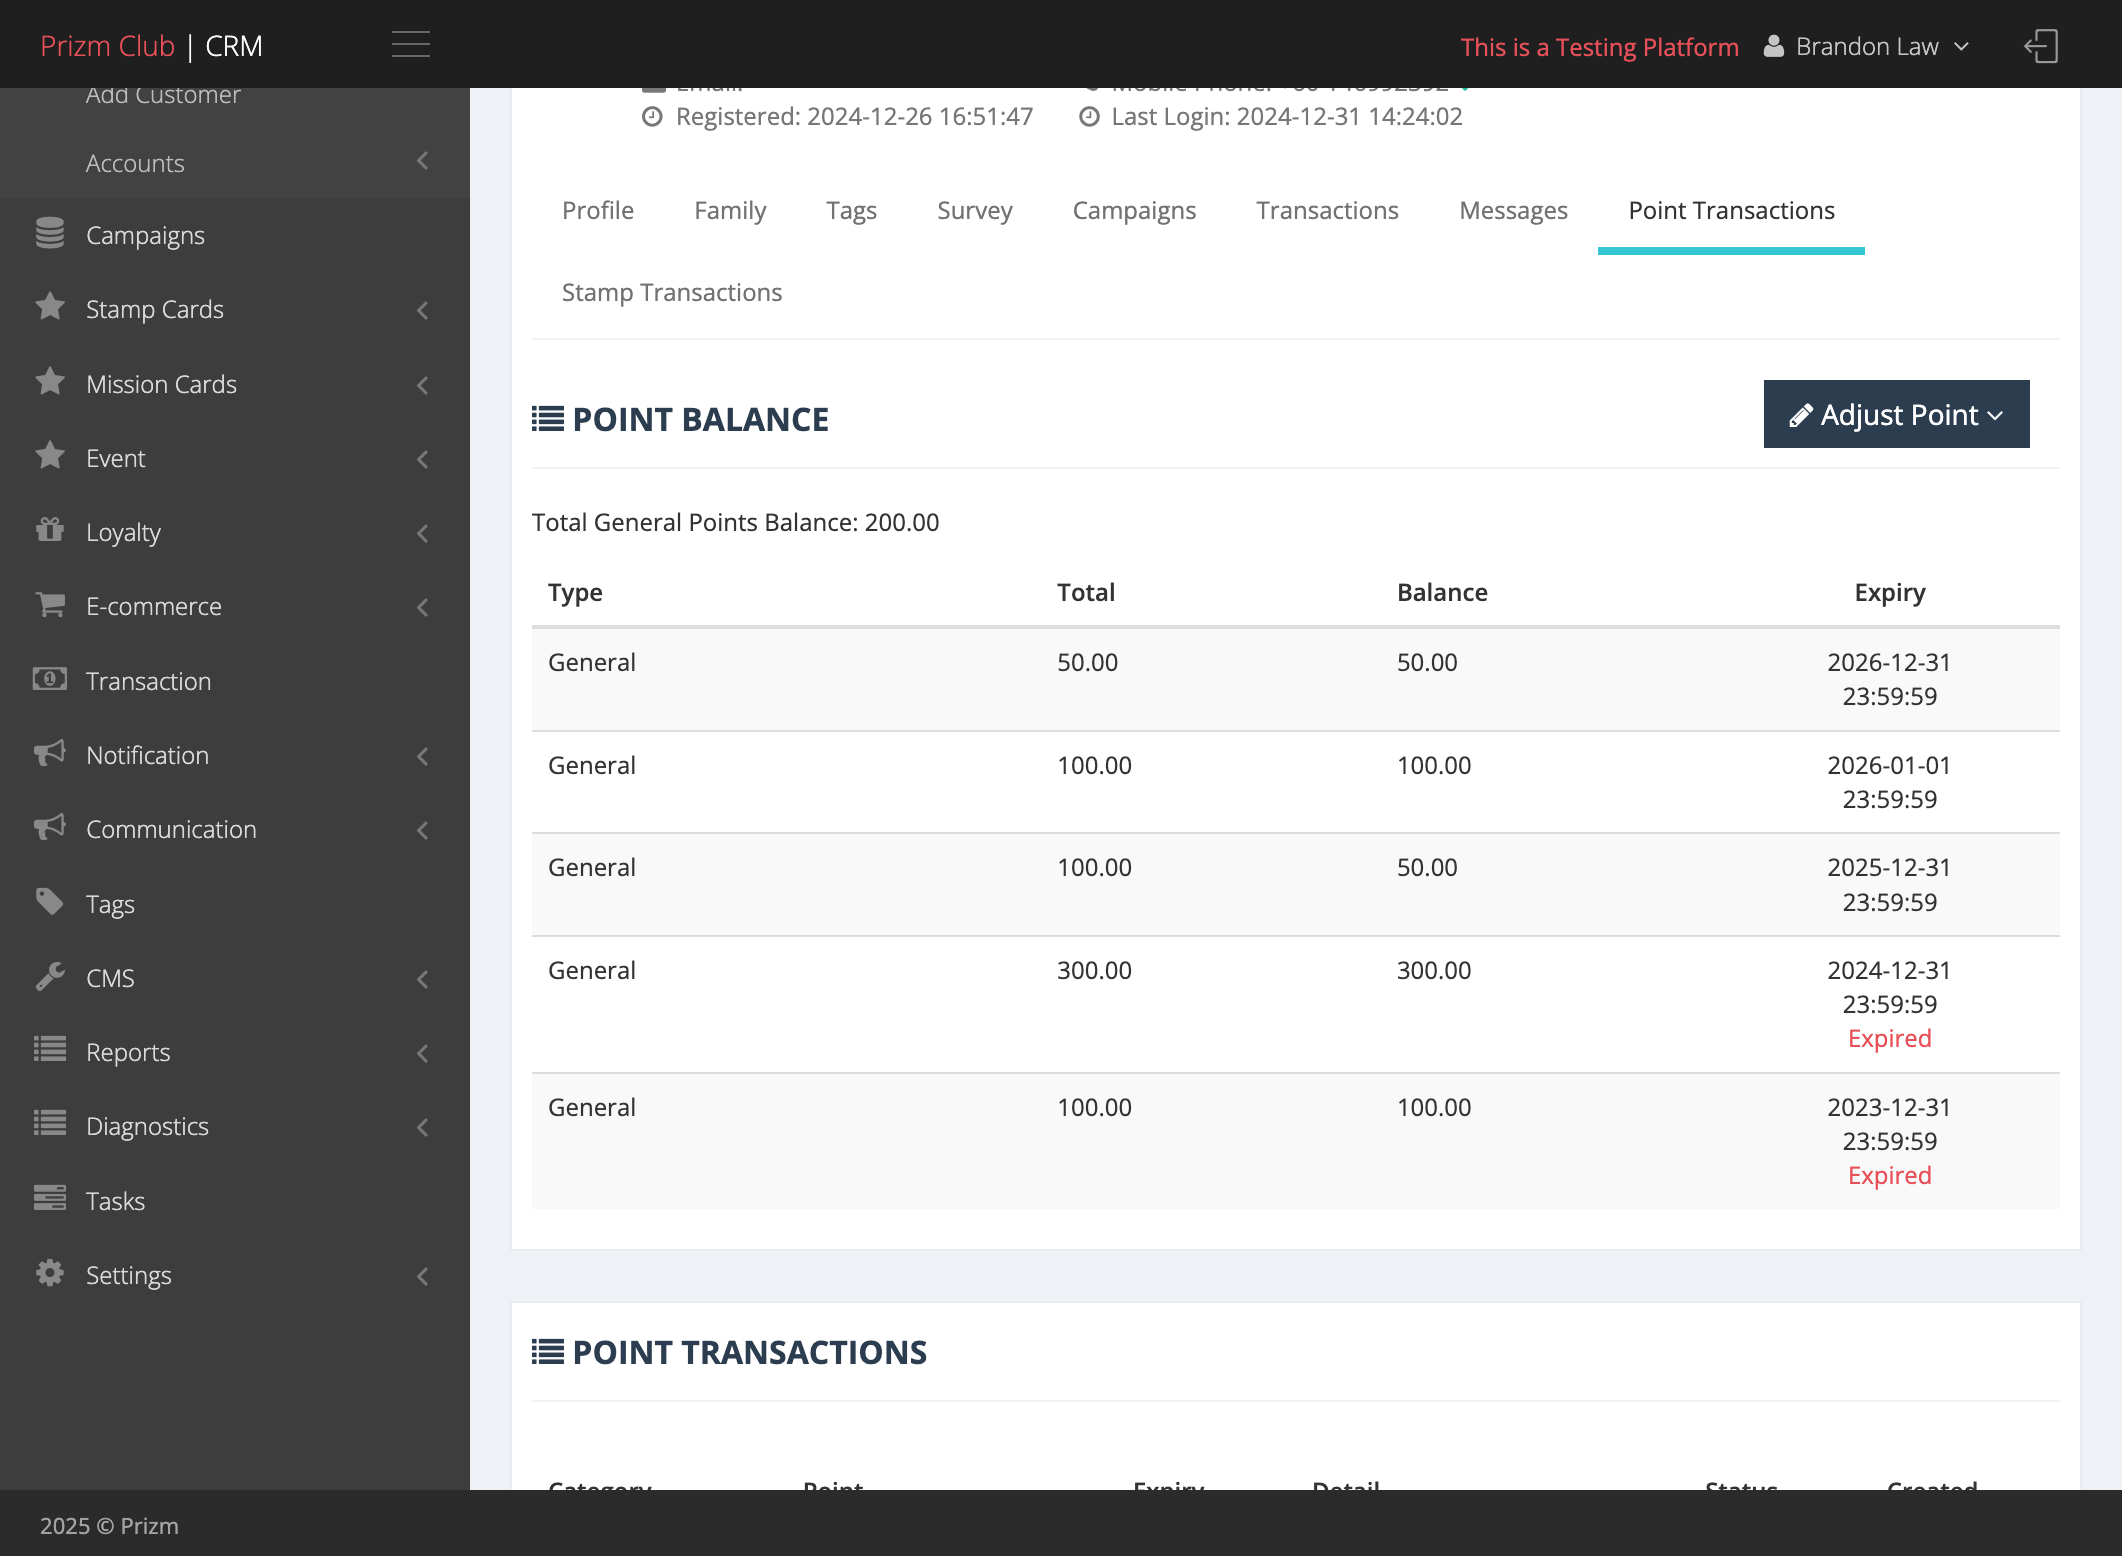Viewport: 2122px width, 1556px height.
Task: Click the CMS wrench icon
Action: [50, 976]
